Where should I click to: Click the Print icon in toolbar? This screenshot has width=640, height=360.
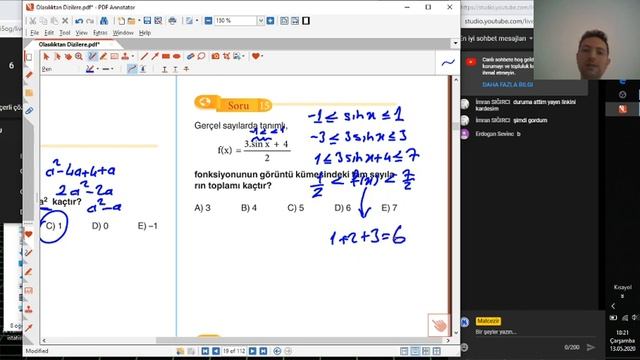(x=172, y=20)
